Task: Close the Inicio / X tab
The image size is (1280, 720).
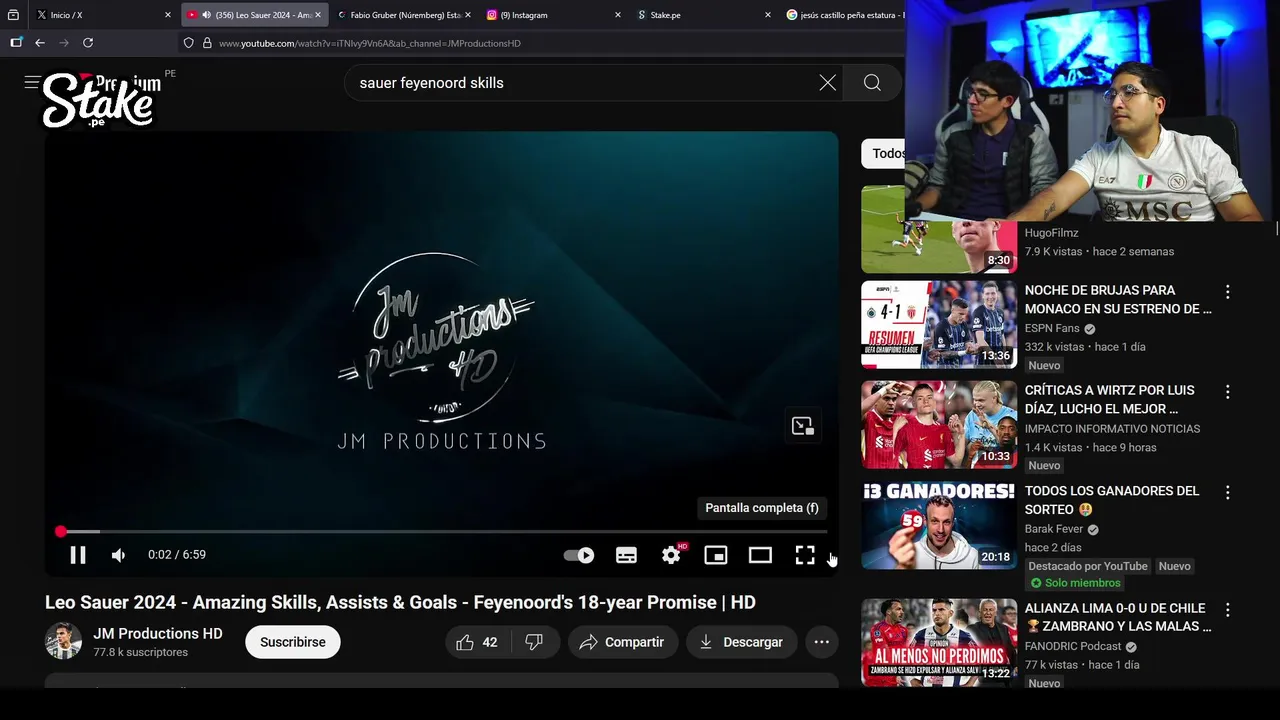Action: coord(168,15)
